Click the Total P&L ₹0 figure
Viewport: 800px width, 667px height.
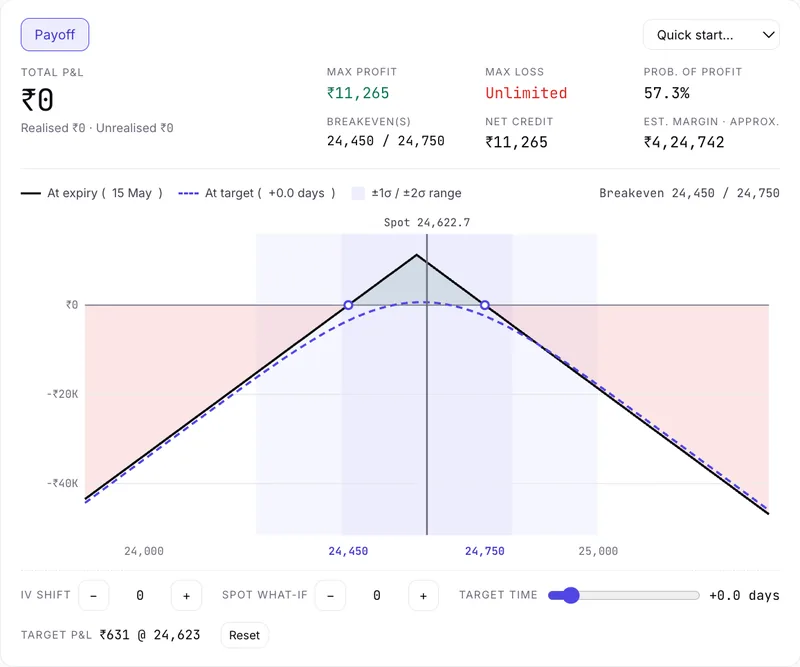click(37, 100)
